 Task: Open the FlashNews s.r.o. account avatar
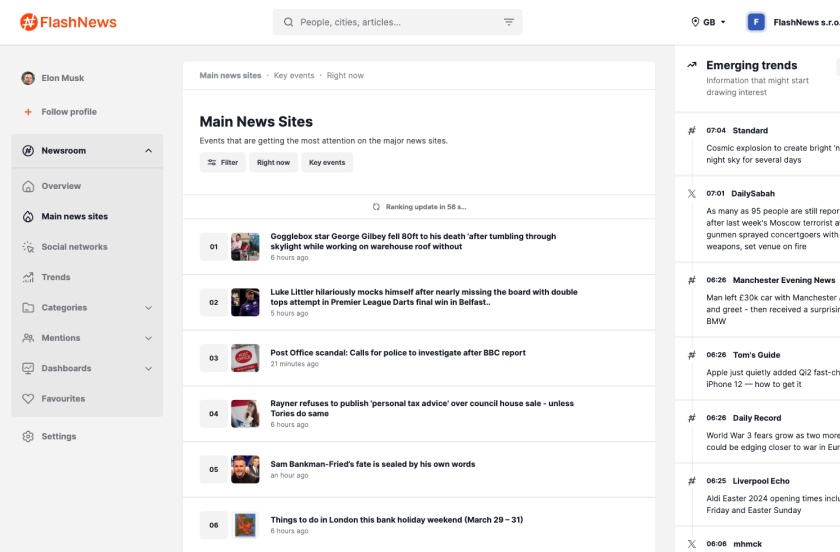point(756,22)
